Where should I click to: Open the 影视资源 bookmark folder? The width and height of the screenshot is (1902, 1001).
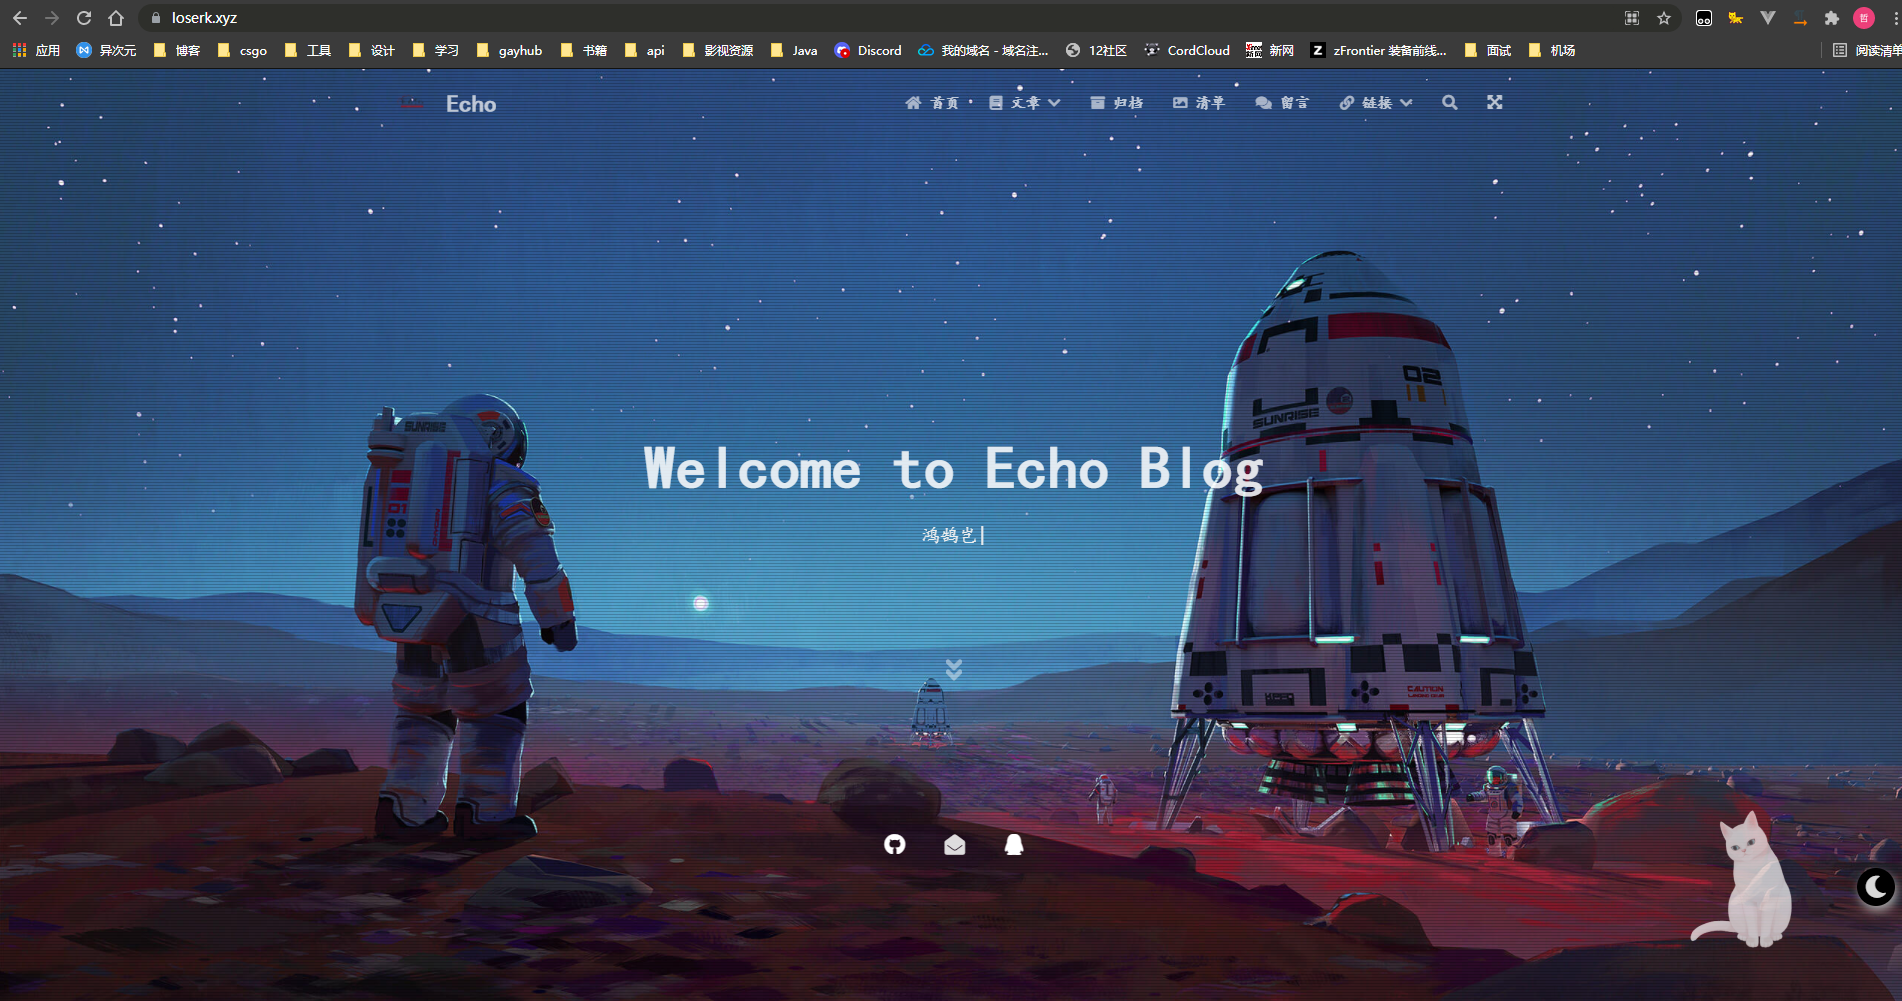pos(718,50)
